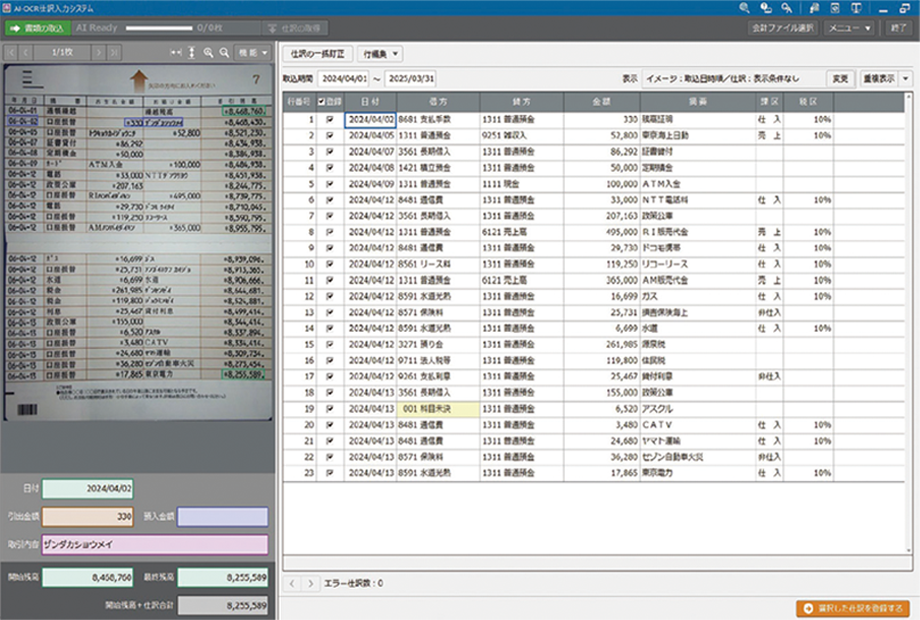Click the green 日付 field showing 2024/04/02
The image size is (920, 620).
pos(88,489)
